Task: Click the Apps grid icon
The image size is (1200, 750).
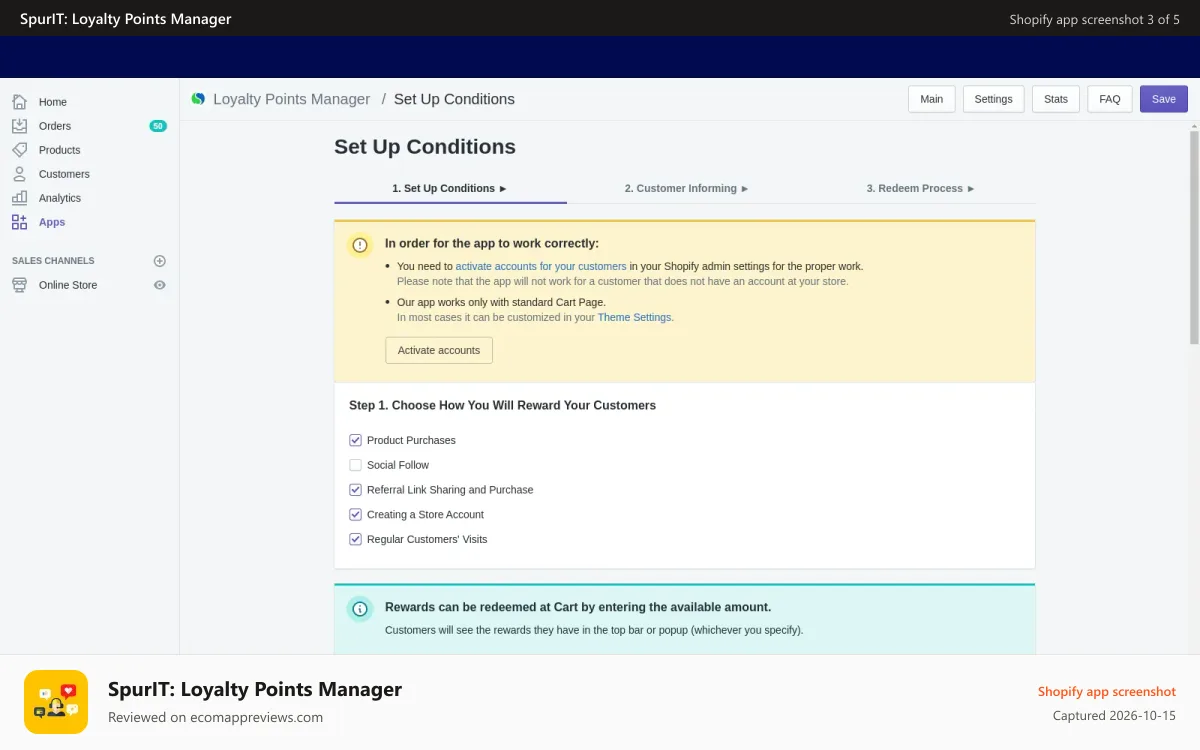Action: point(20,222)
